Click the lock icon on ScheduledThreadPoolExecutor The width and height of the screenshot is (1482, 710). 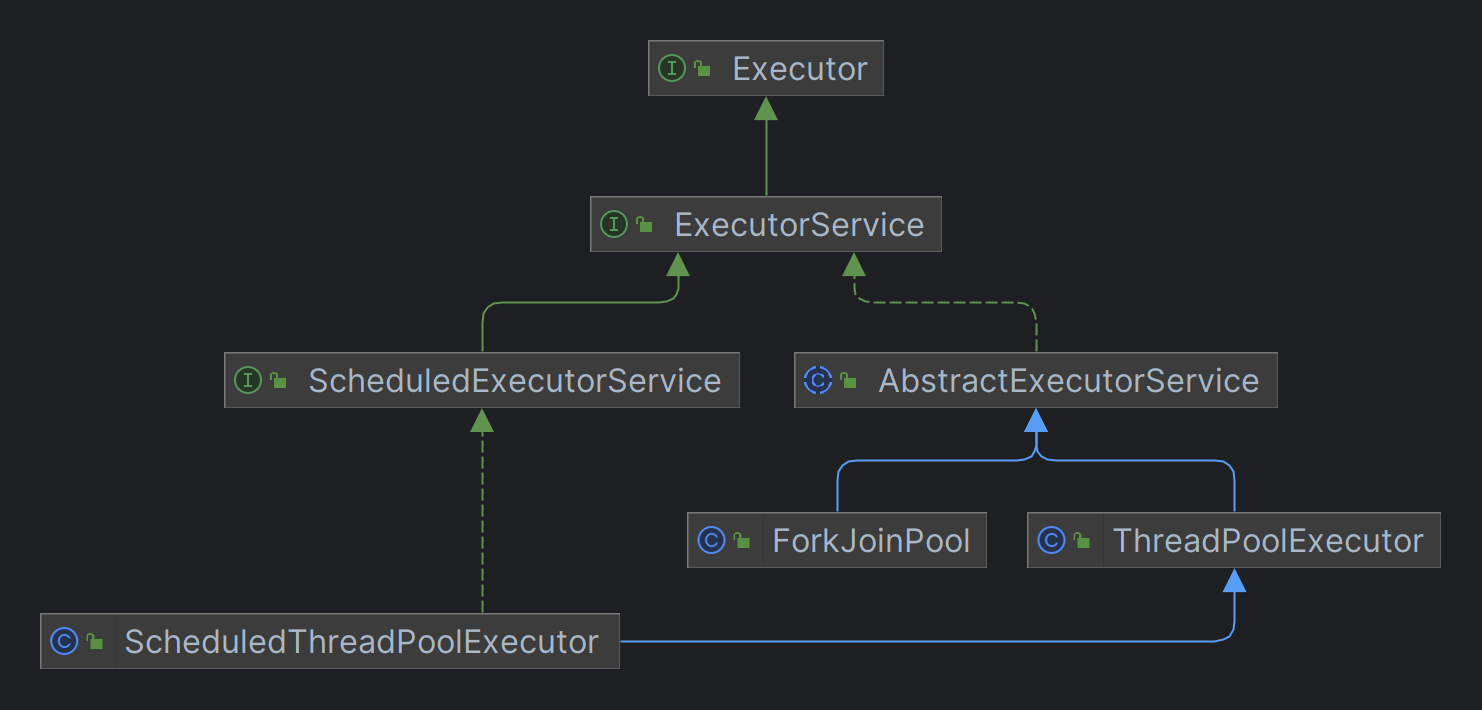(94, 642)
